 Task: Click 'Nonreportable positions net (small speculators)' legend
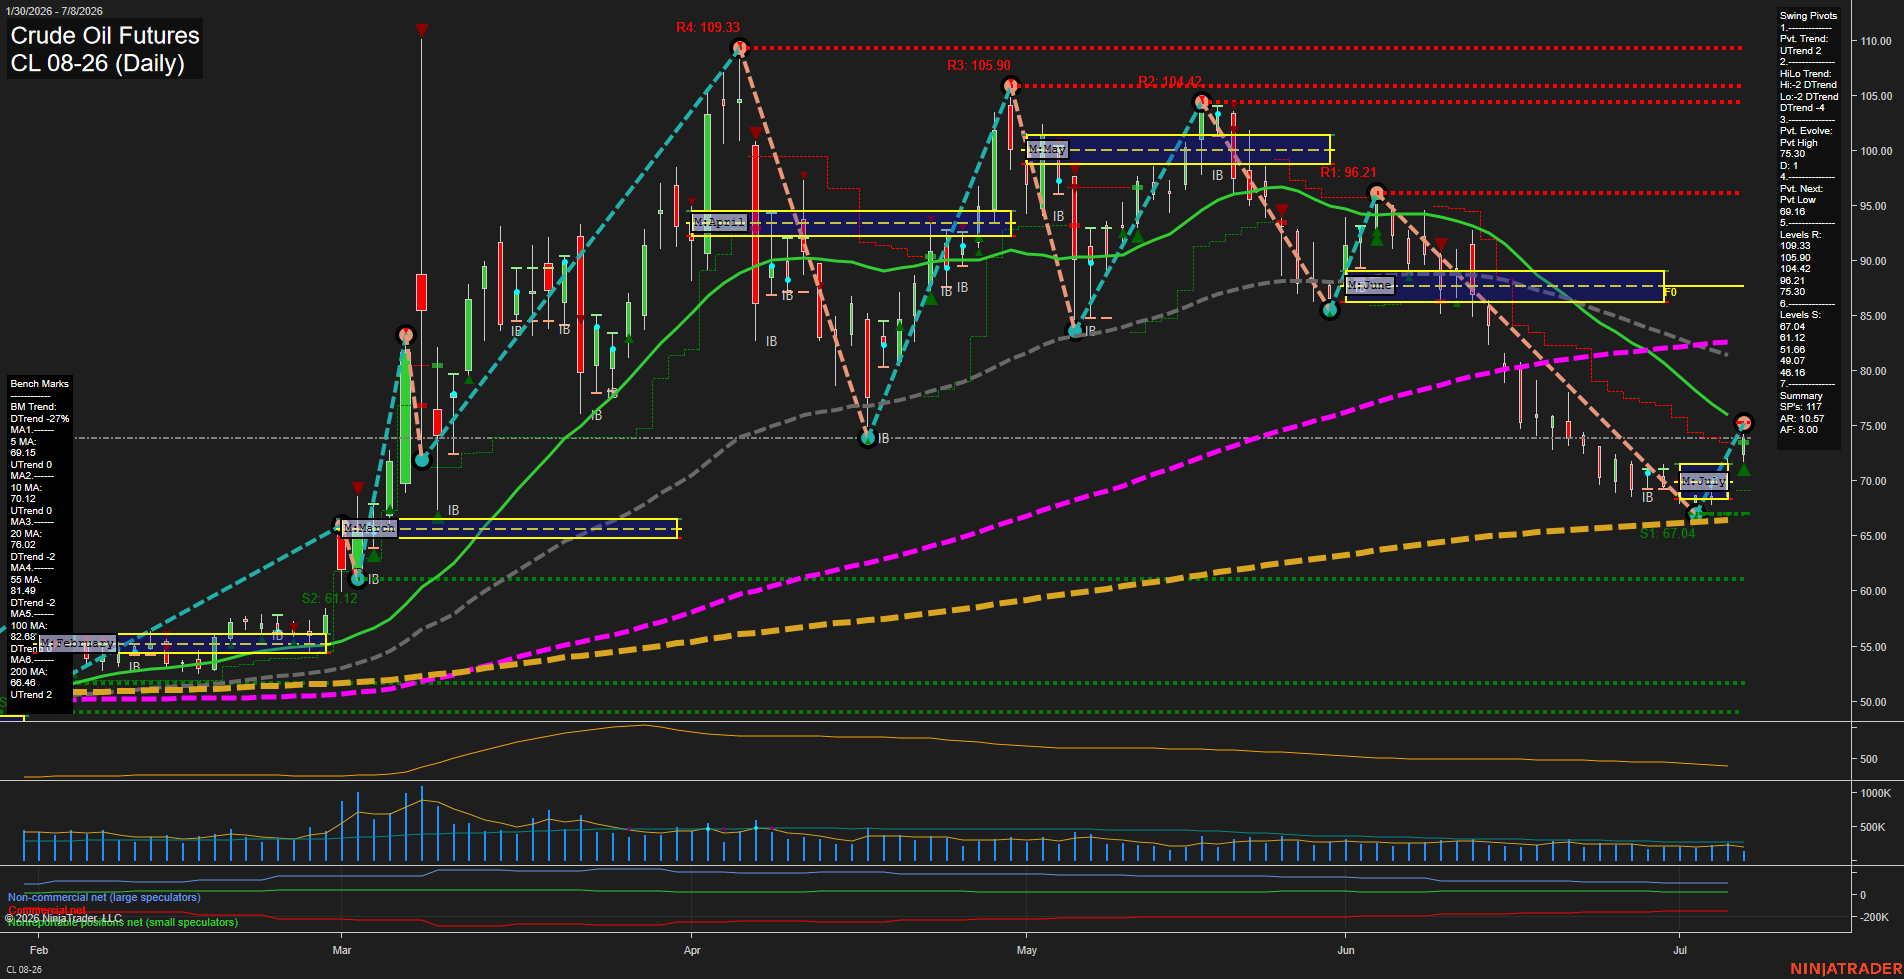tap(123, 923)
